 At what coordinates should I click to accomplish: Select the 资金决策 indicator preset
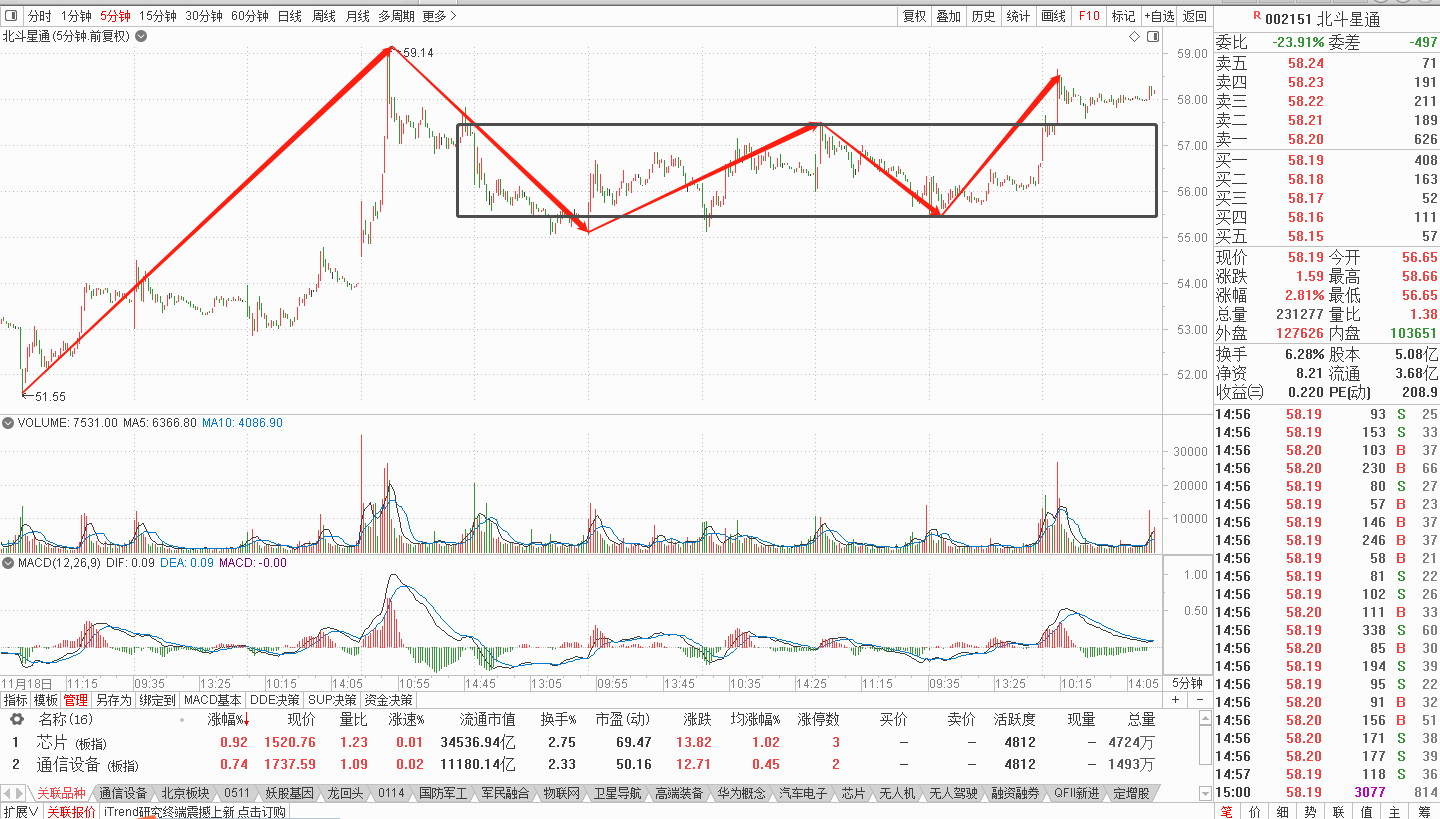tap(389, 700)
